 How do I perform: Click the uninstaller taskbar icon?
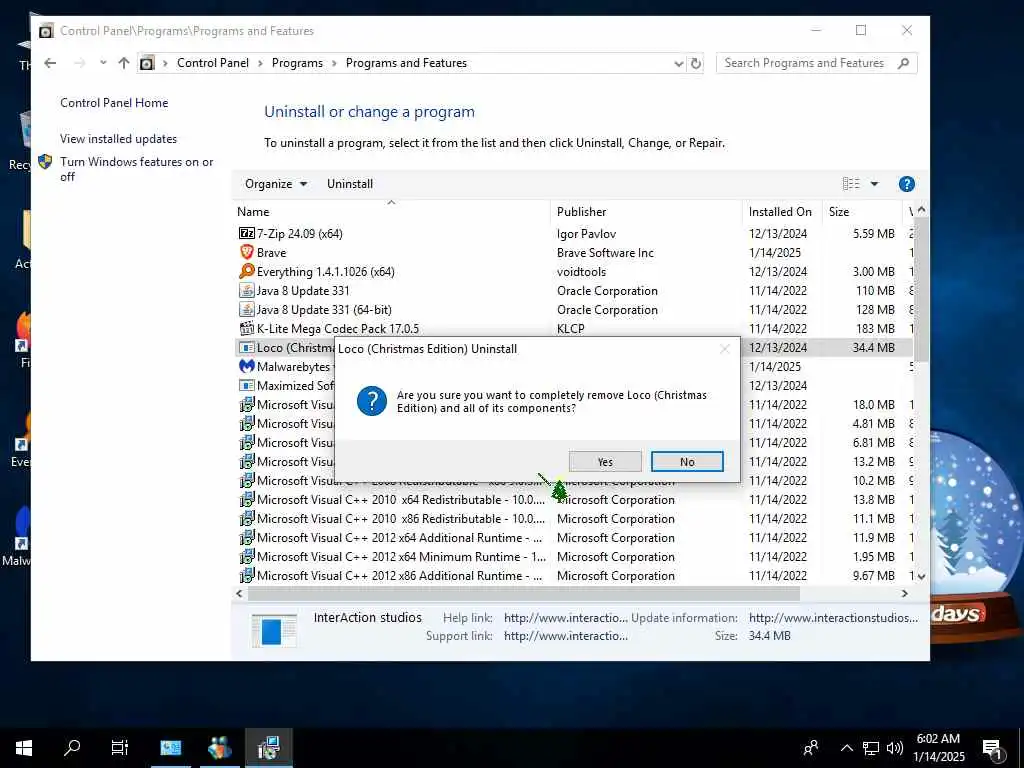(x=268, y=748)
